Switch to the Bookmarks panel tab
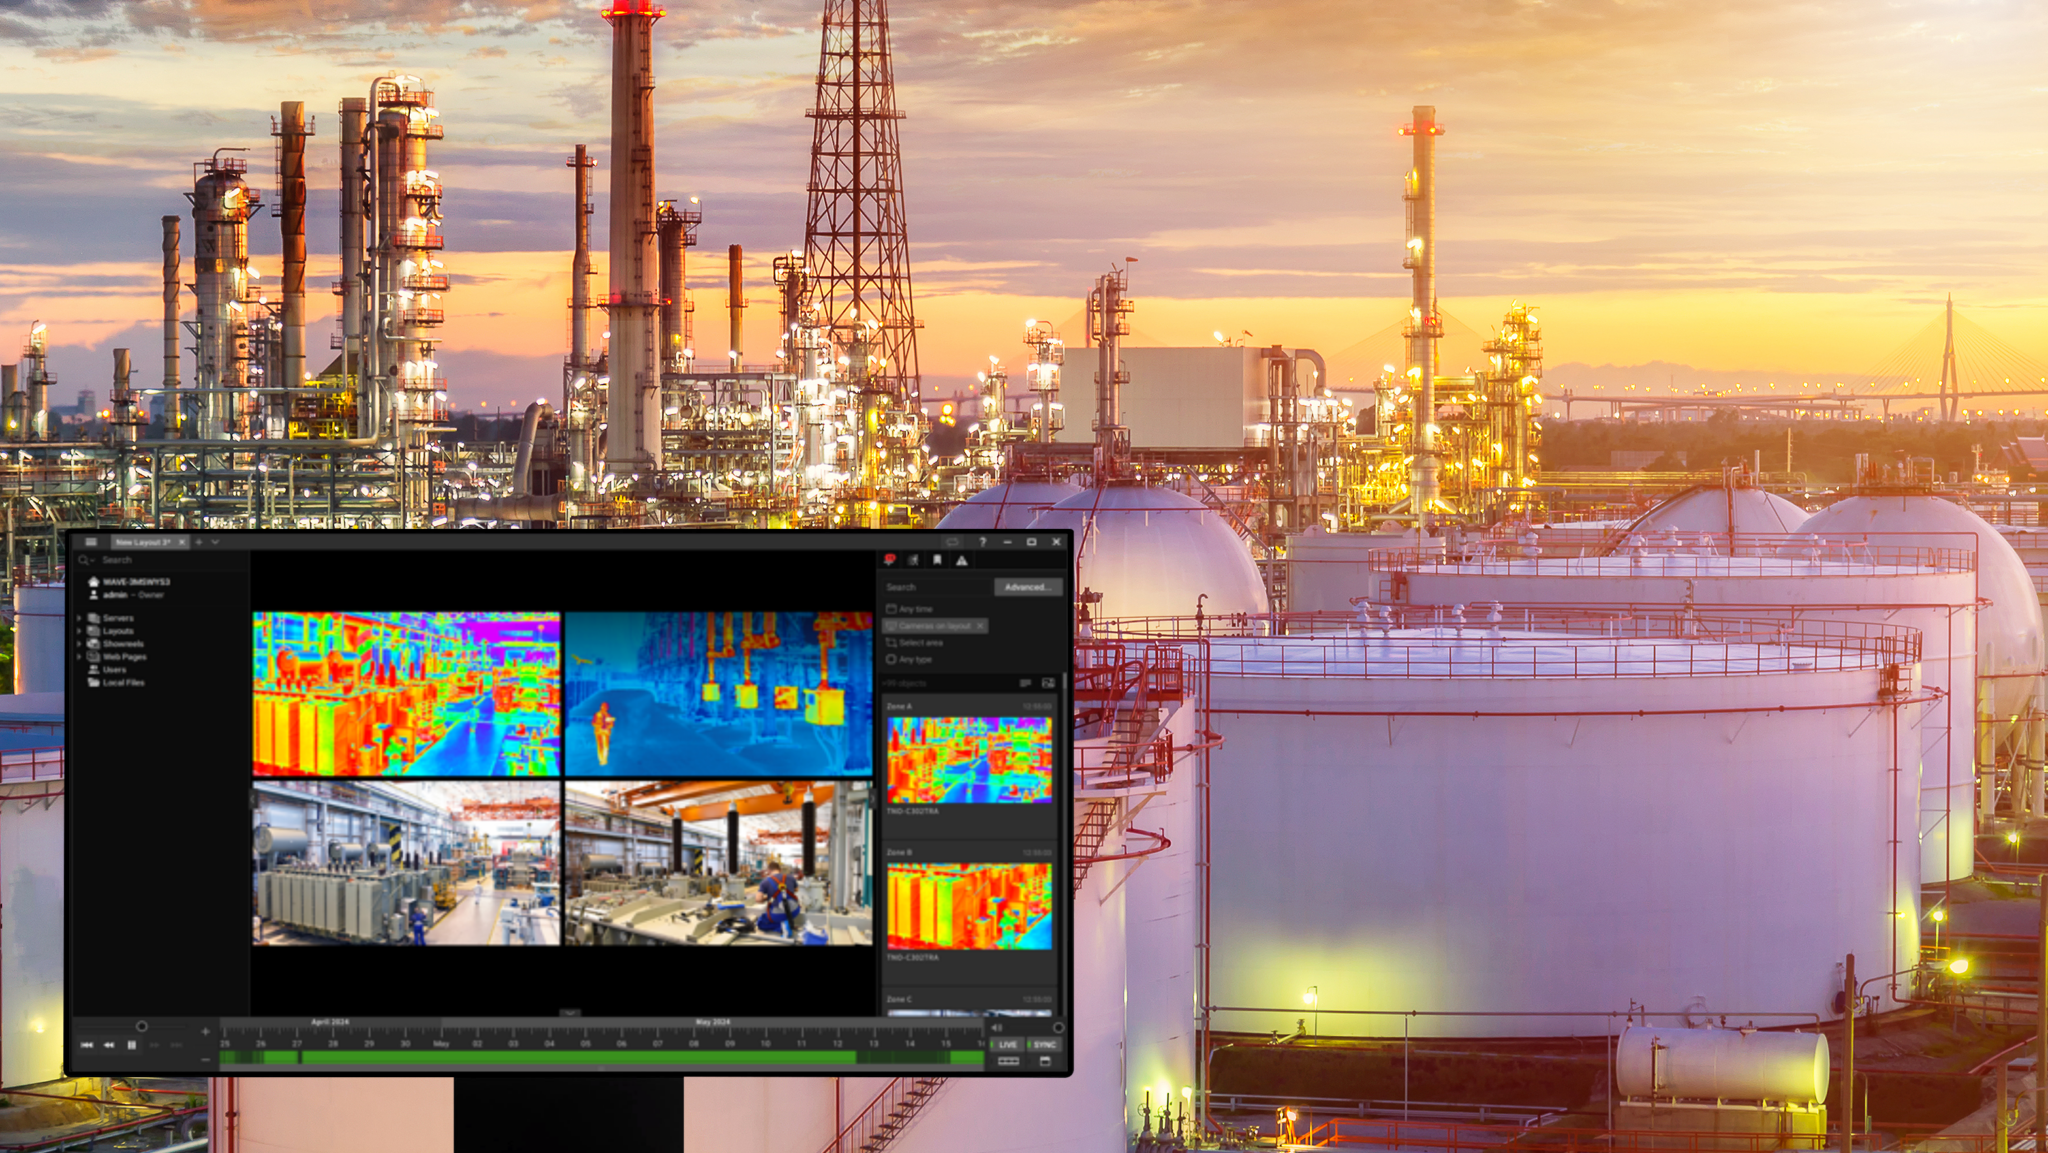The width and height of the screenshot is (2048, 1153). point(937,560)
